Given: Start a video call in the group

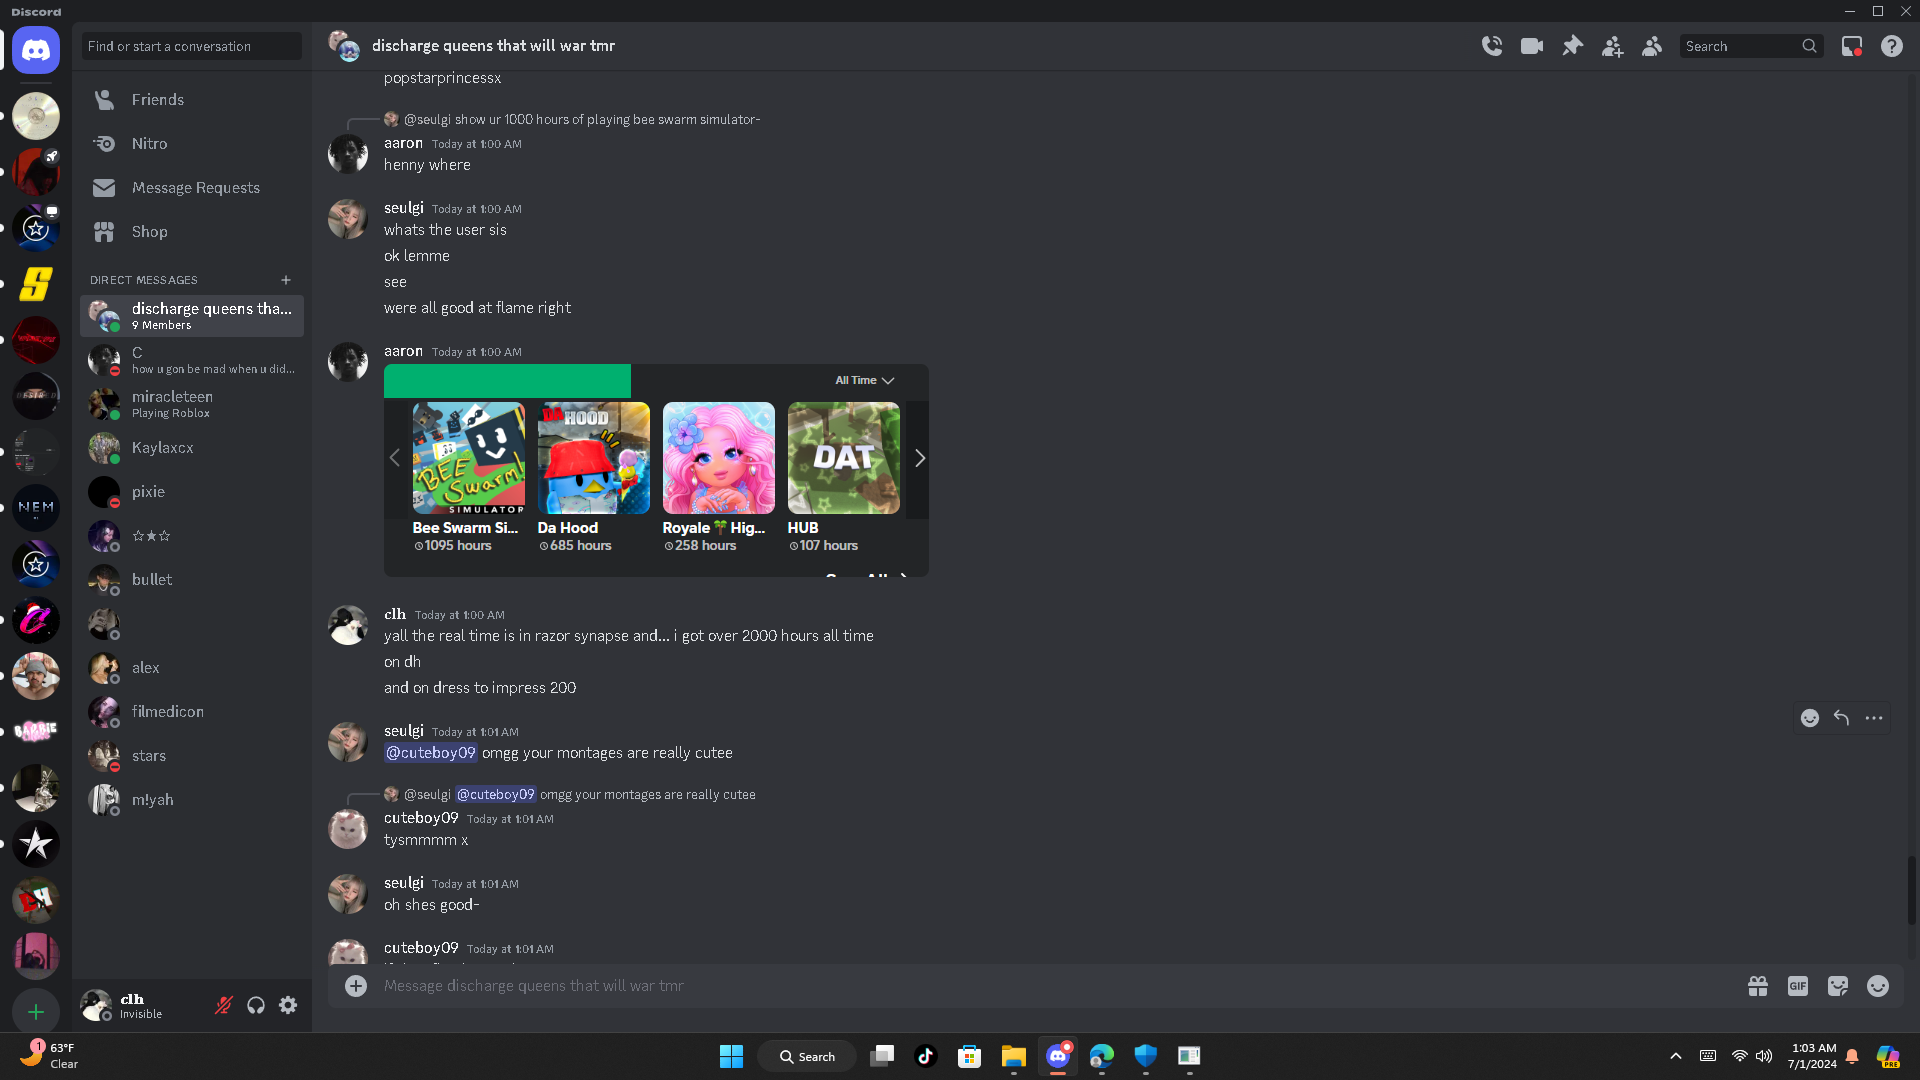Looking at the screenshot, I should coord(1532,46).
